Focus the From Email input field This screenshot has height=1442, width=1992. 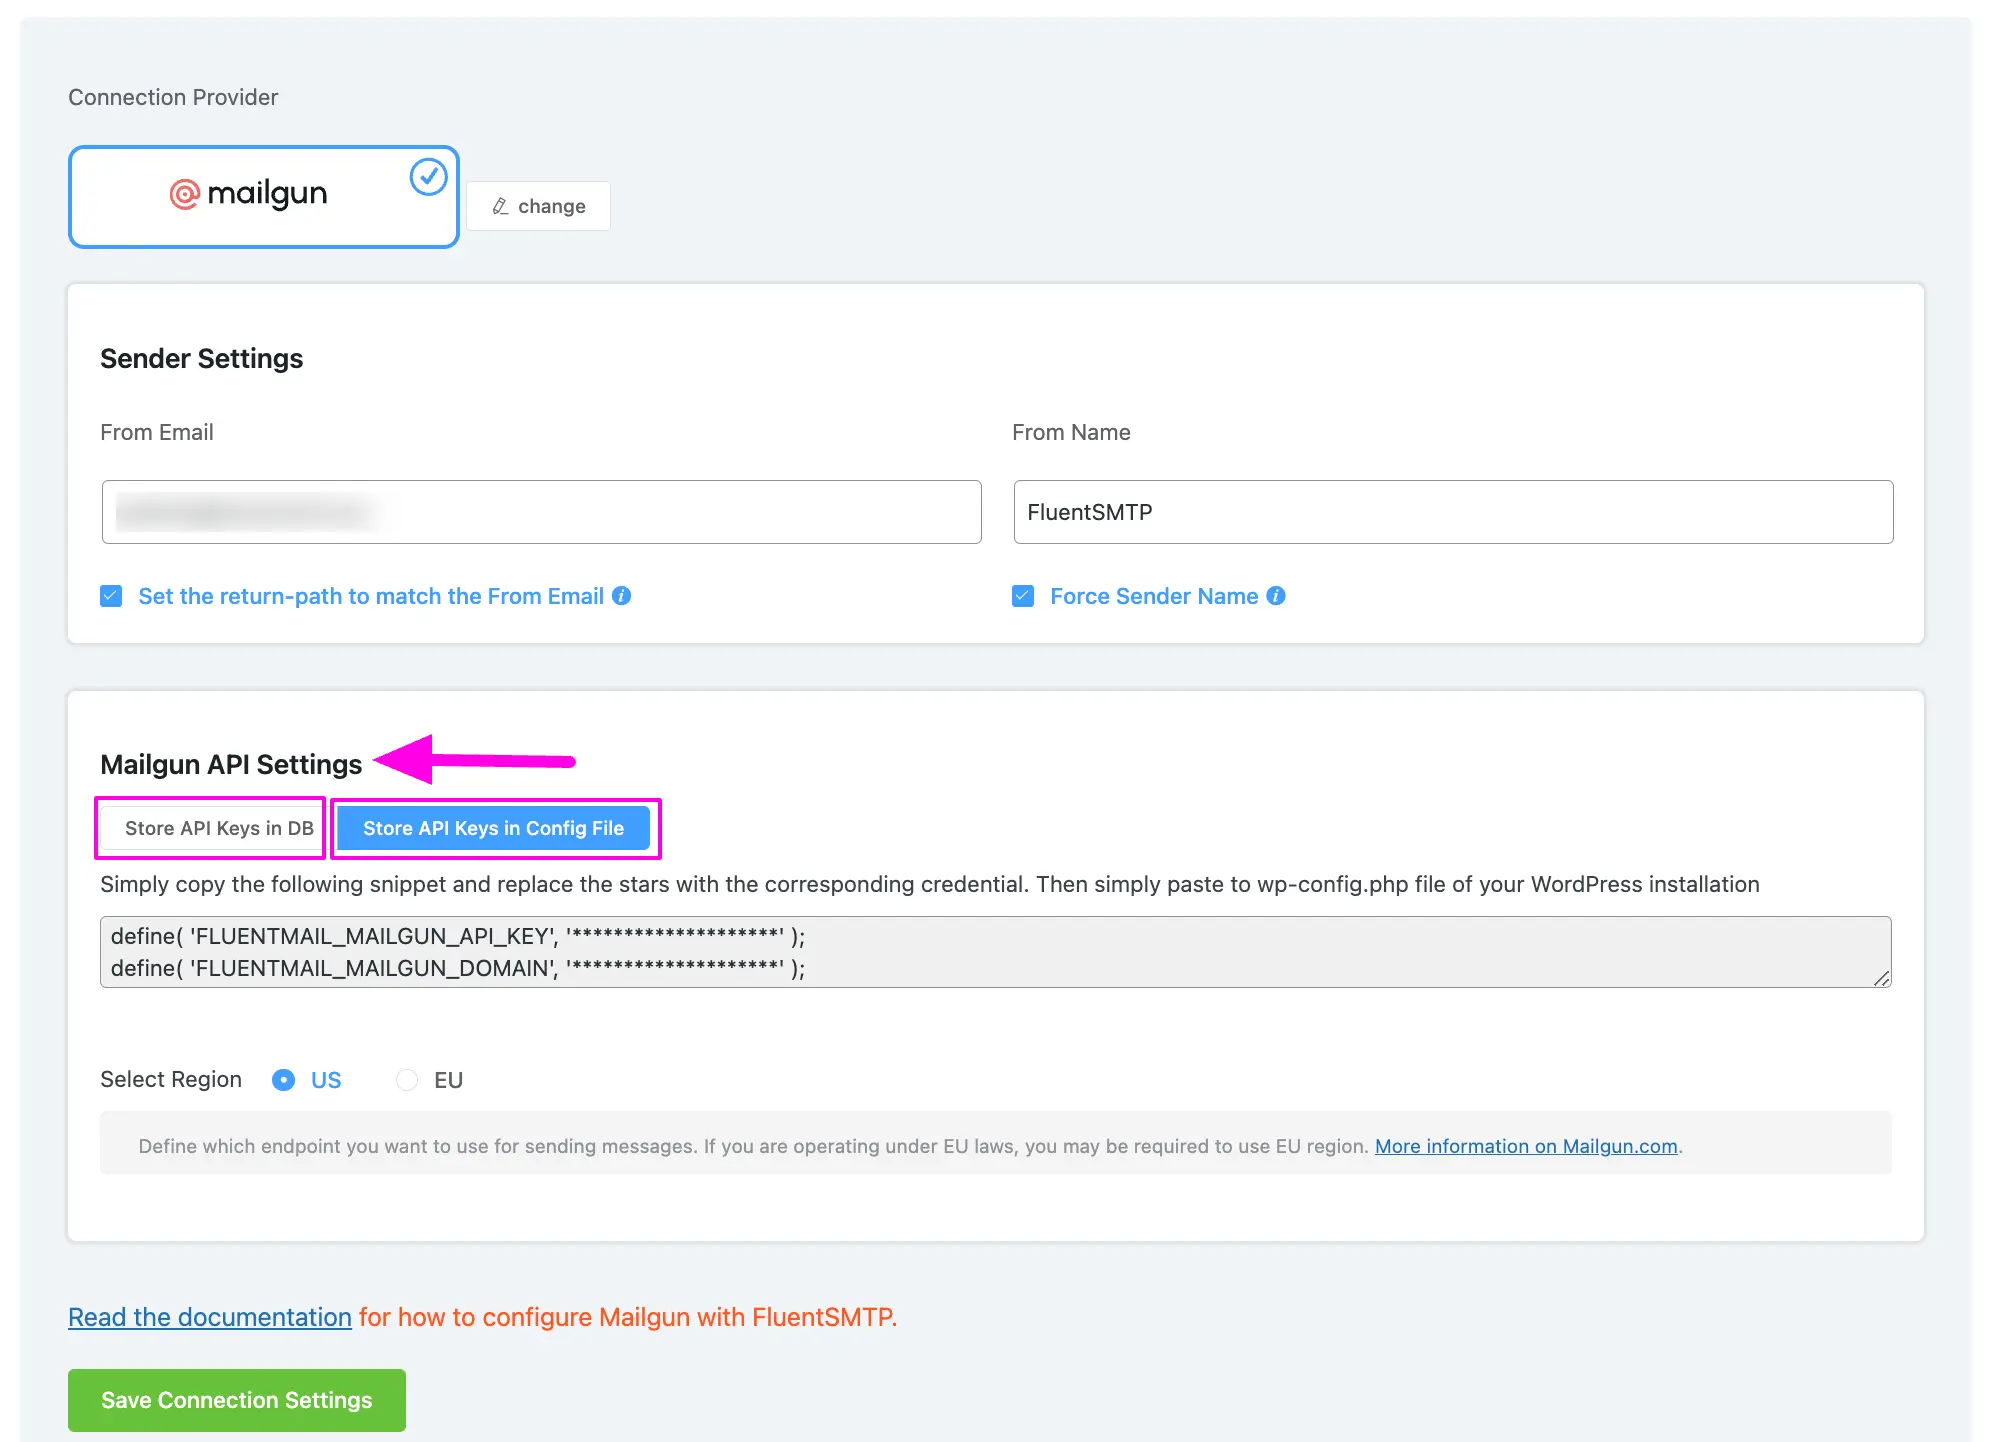pos(541,512)
